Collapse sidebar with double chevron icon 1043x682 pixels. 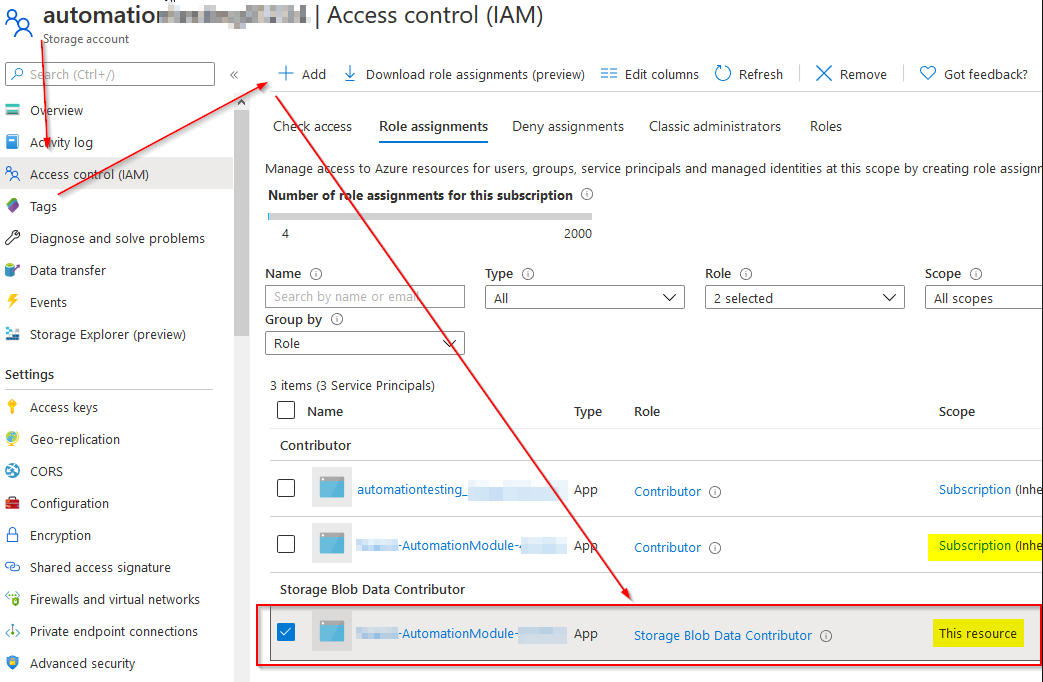coord(234,75)
